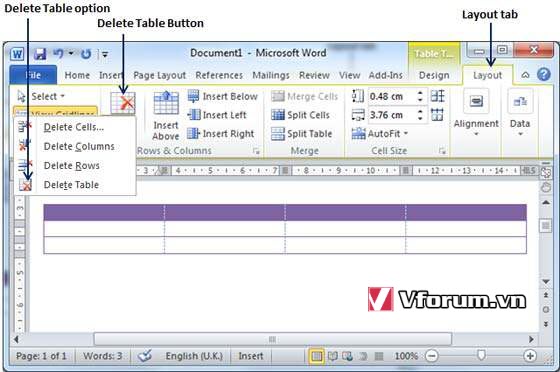Click the Insert Above button

(x=166, y=116)
